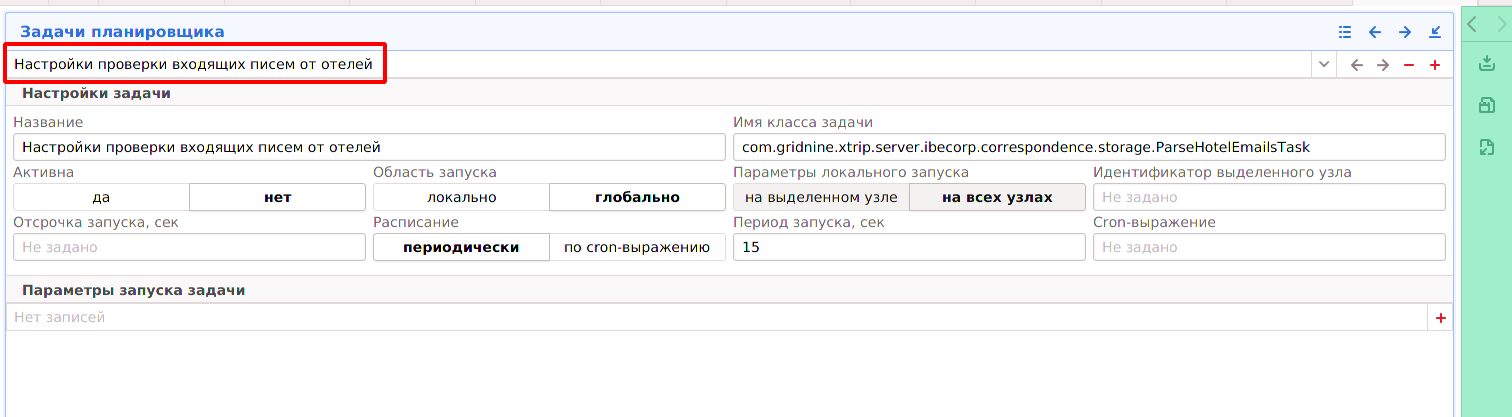
Task: Add a launch parameter with red plus
Action: 1441,318
